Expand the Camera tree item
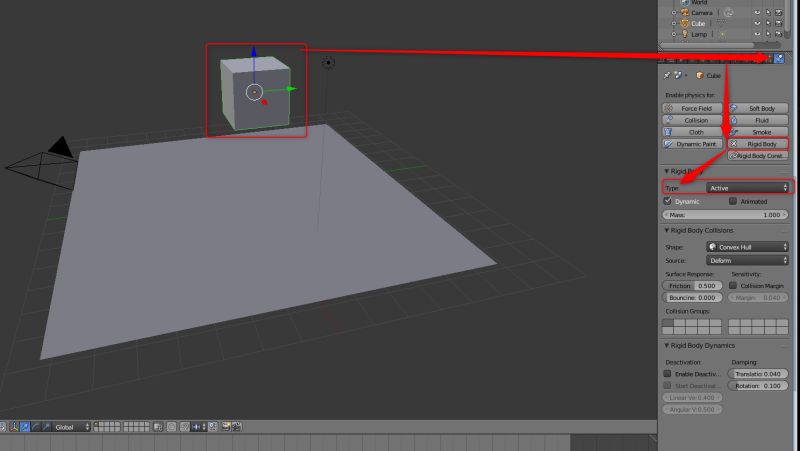Viewport: 800px width, 451px height. pyautogui.click(x=673, y=12)
